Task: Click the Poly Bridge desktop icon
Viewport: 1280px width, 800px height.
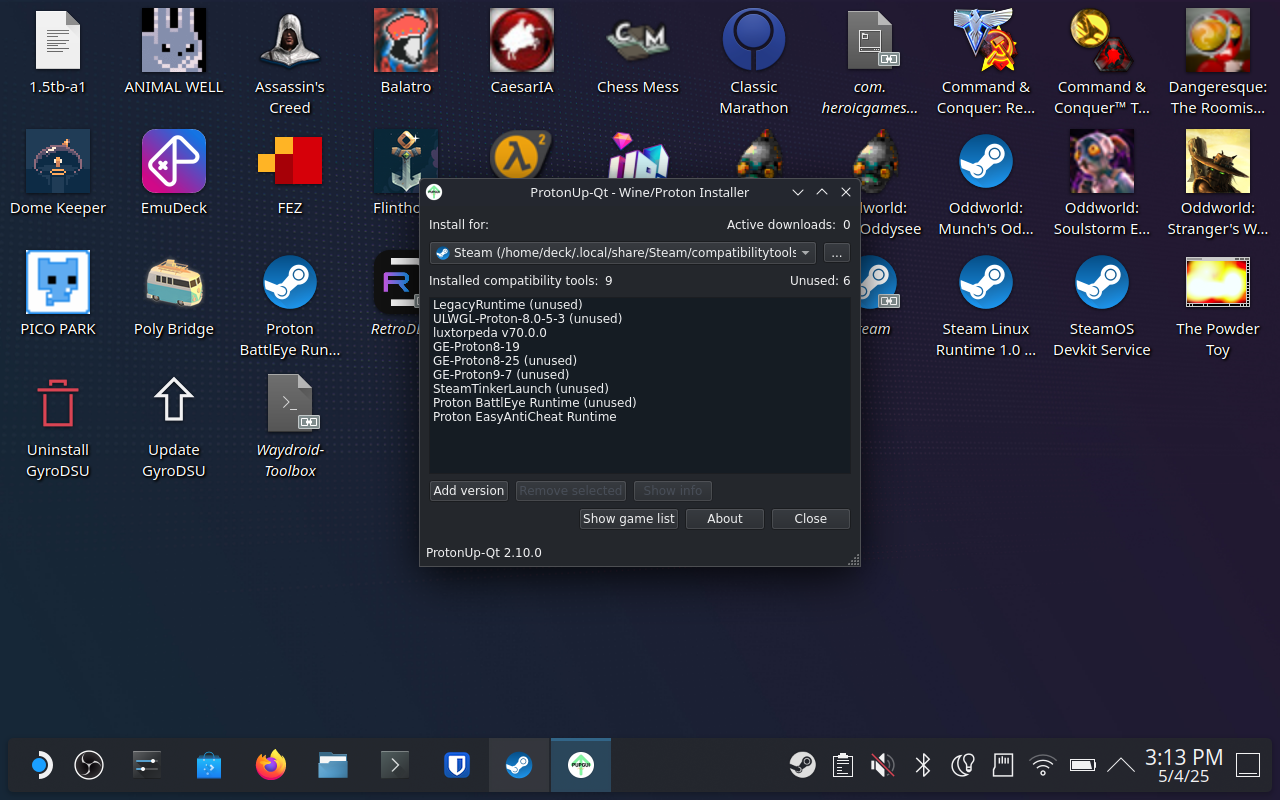Action: (x=174, y=282)
